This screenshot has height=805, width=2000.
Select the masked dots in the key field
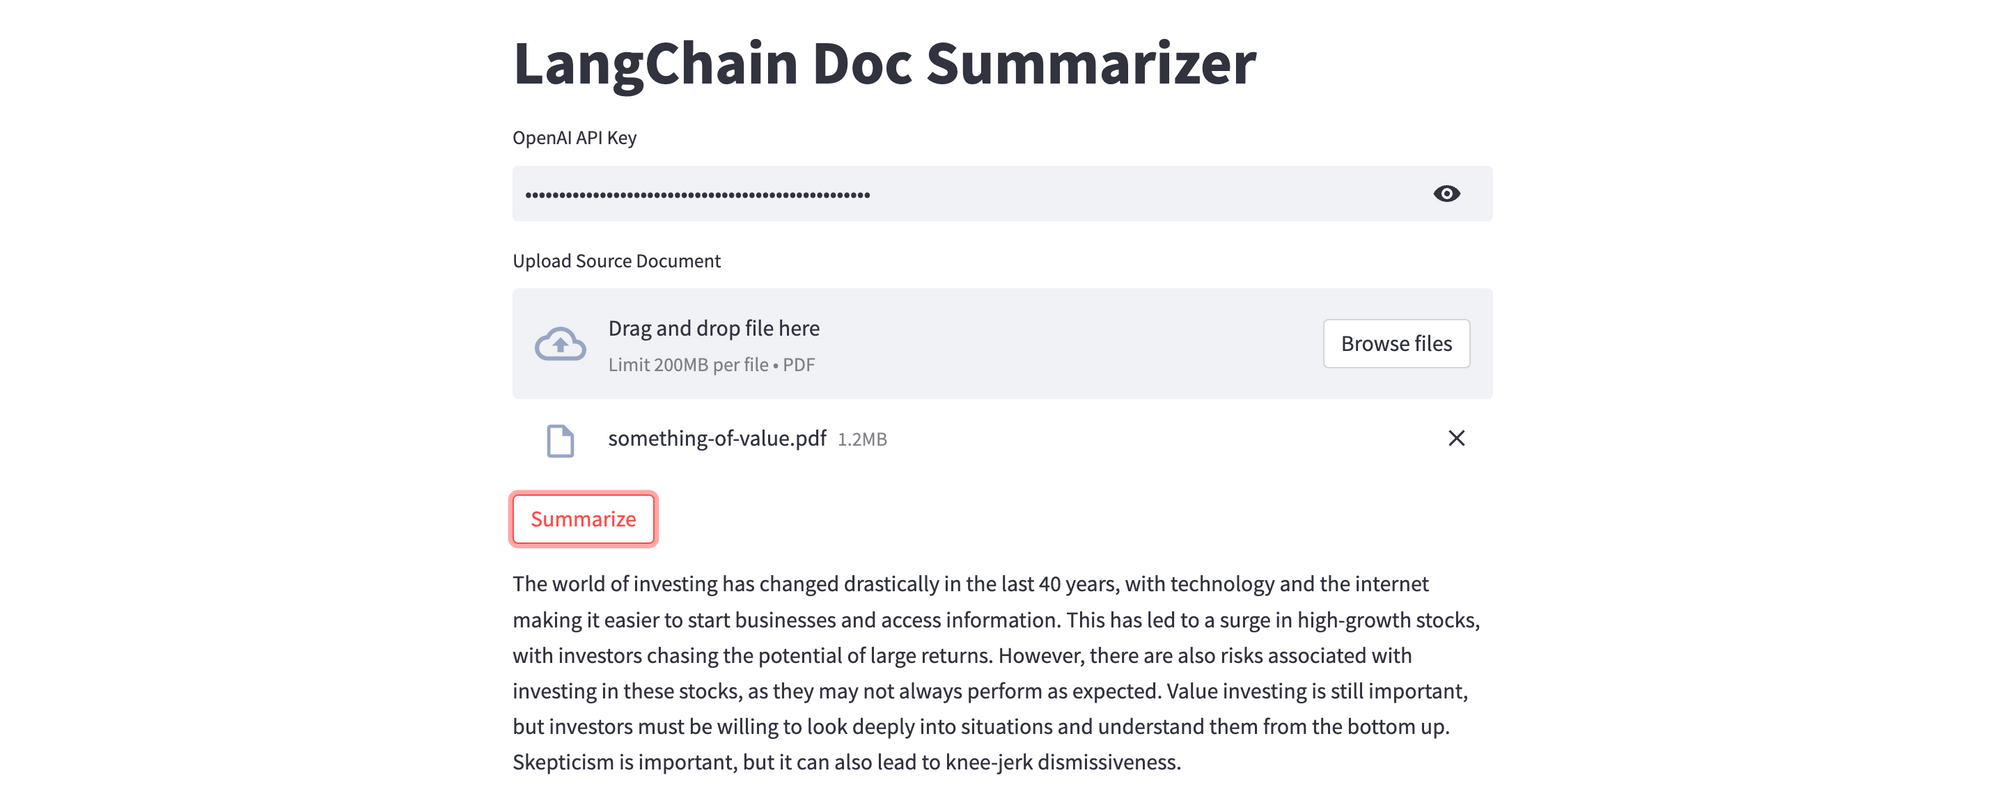tap(696, 194)
